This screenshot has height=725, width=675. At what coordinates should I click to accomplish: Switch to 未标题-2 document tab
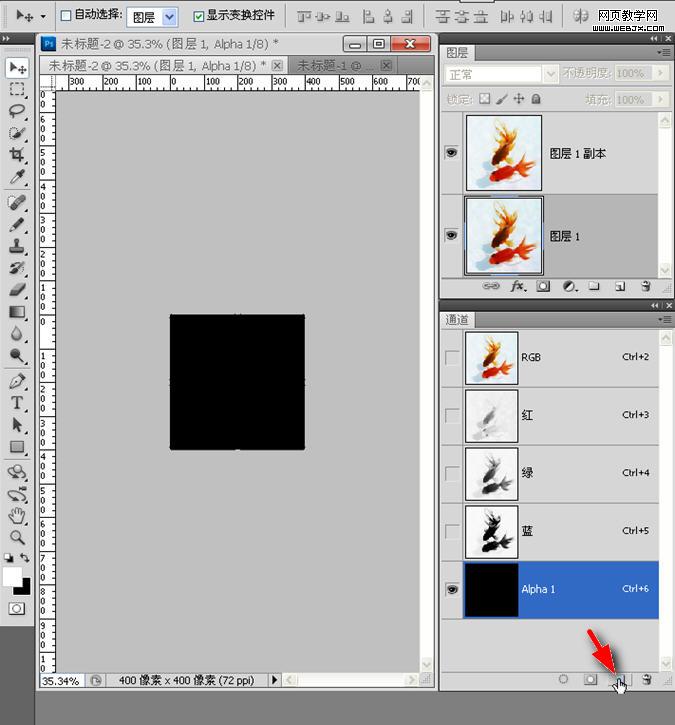tap(163, 66)
